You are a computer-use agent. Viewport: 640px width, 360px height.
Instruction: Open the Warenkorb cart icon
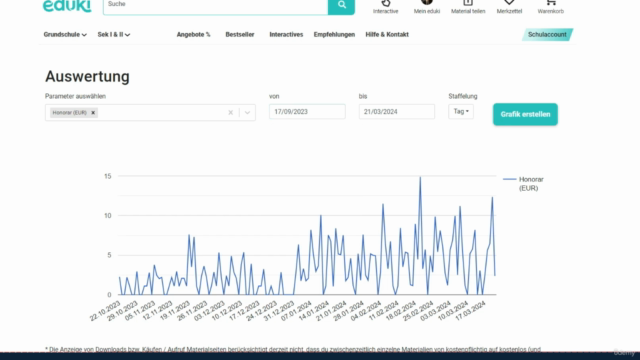pyautogui.click(x=551, y=3)
